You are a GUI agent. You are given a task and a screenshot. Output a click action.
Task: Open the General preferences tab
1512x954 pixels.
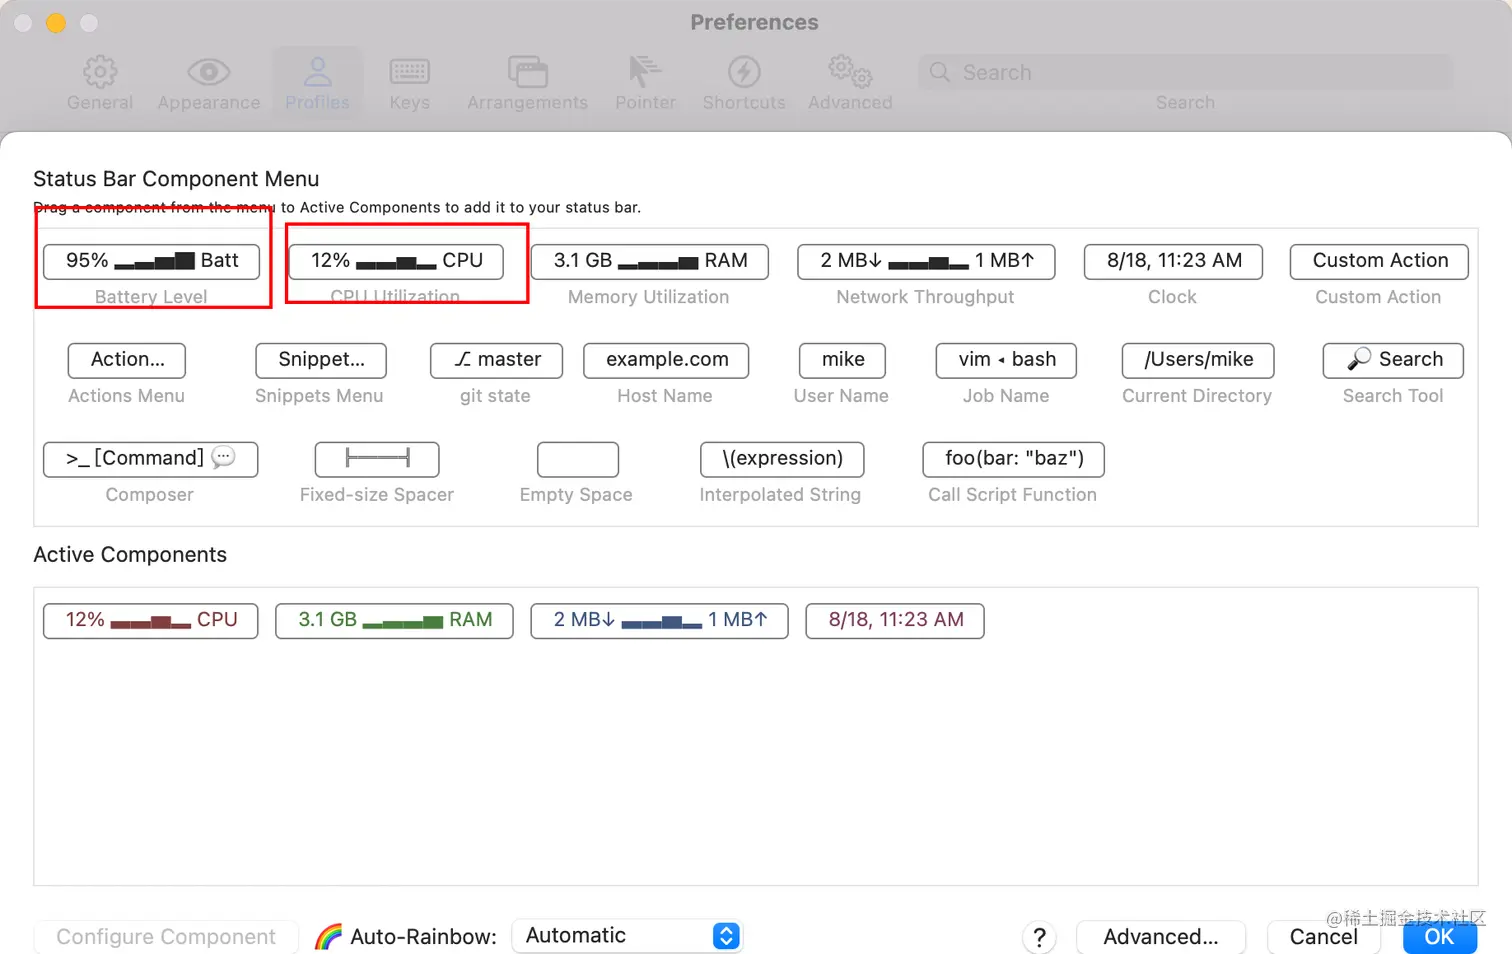click(100, 83)
